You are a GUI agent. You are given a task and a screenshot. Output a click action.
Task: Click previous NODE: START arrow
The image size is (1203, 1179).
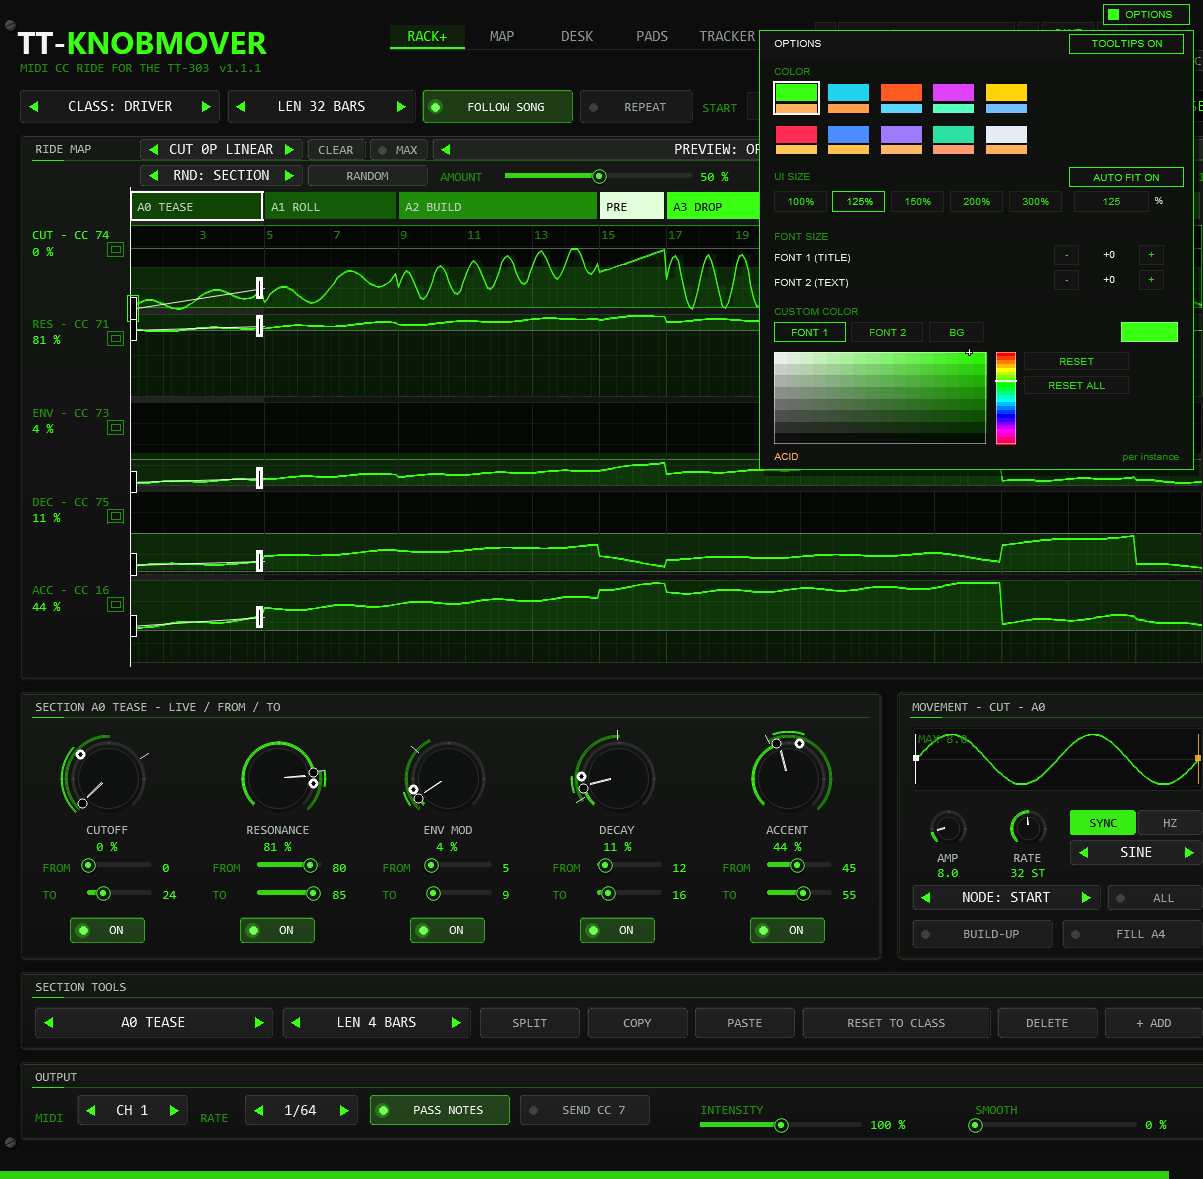pos(926,898)
